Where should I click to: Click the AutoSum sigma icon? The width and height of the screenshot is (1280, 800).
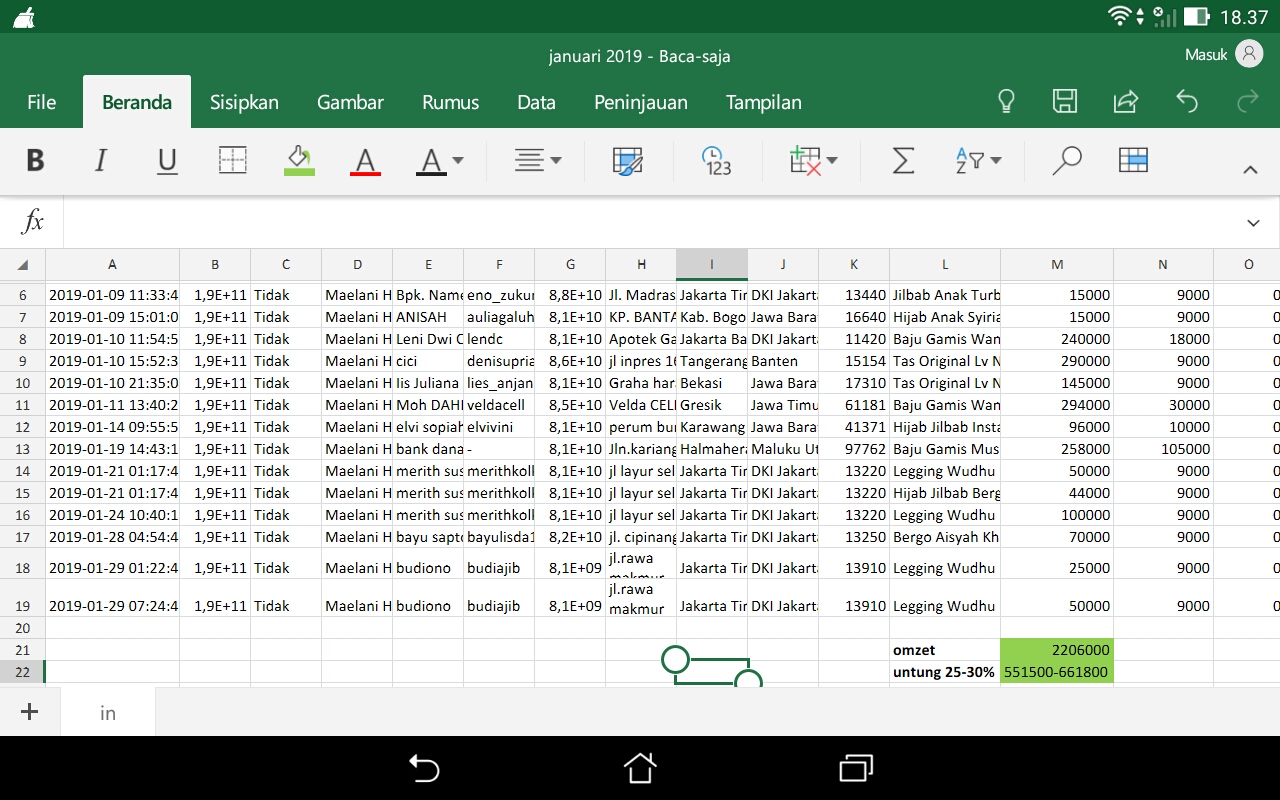(903, 160)
